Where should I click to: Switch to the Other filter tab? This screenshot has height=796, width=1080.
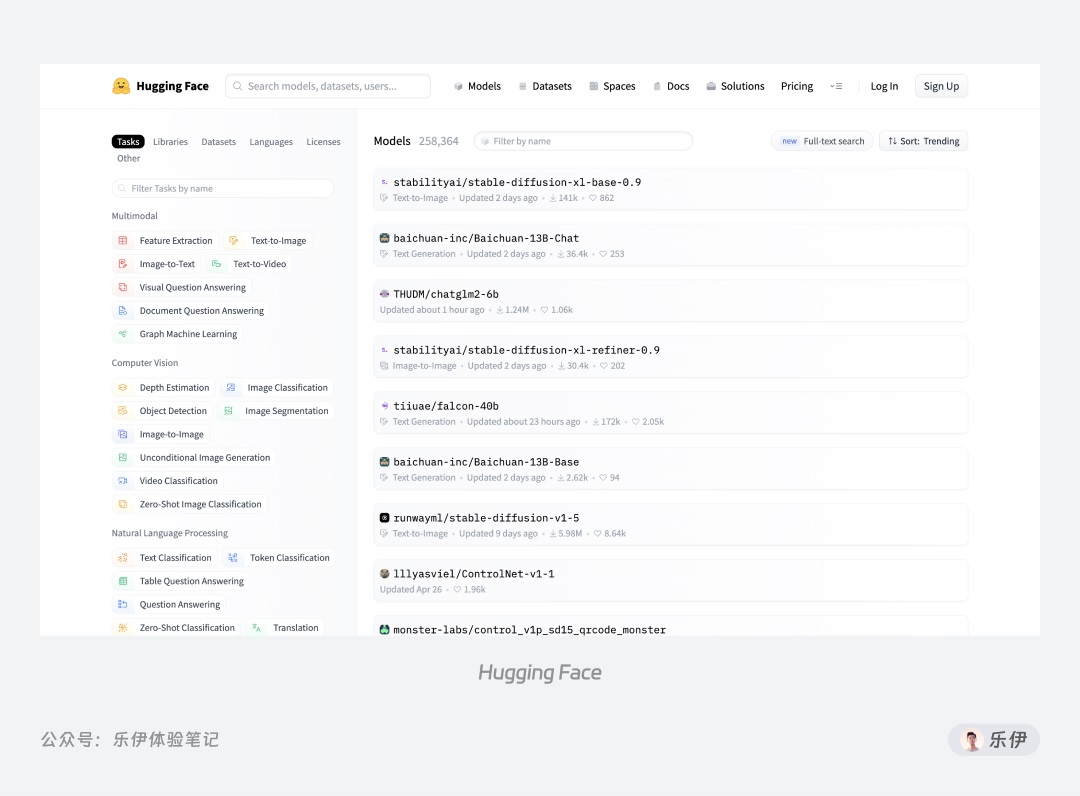[x=128, y=158]
